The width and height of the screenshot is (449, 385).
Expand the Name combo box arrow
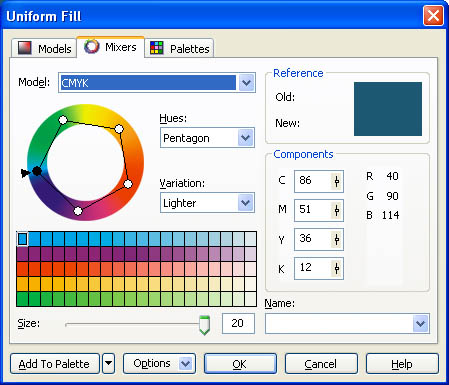[420, 323]
